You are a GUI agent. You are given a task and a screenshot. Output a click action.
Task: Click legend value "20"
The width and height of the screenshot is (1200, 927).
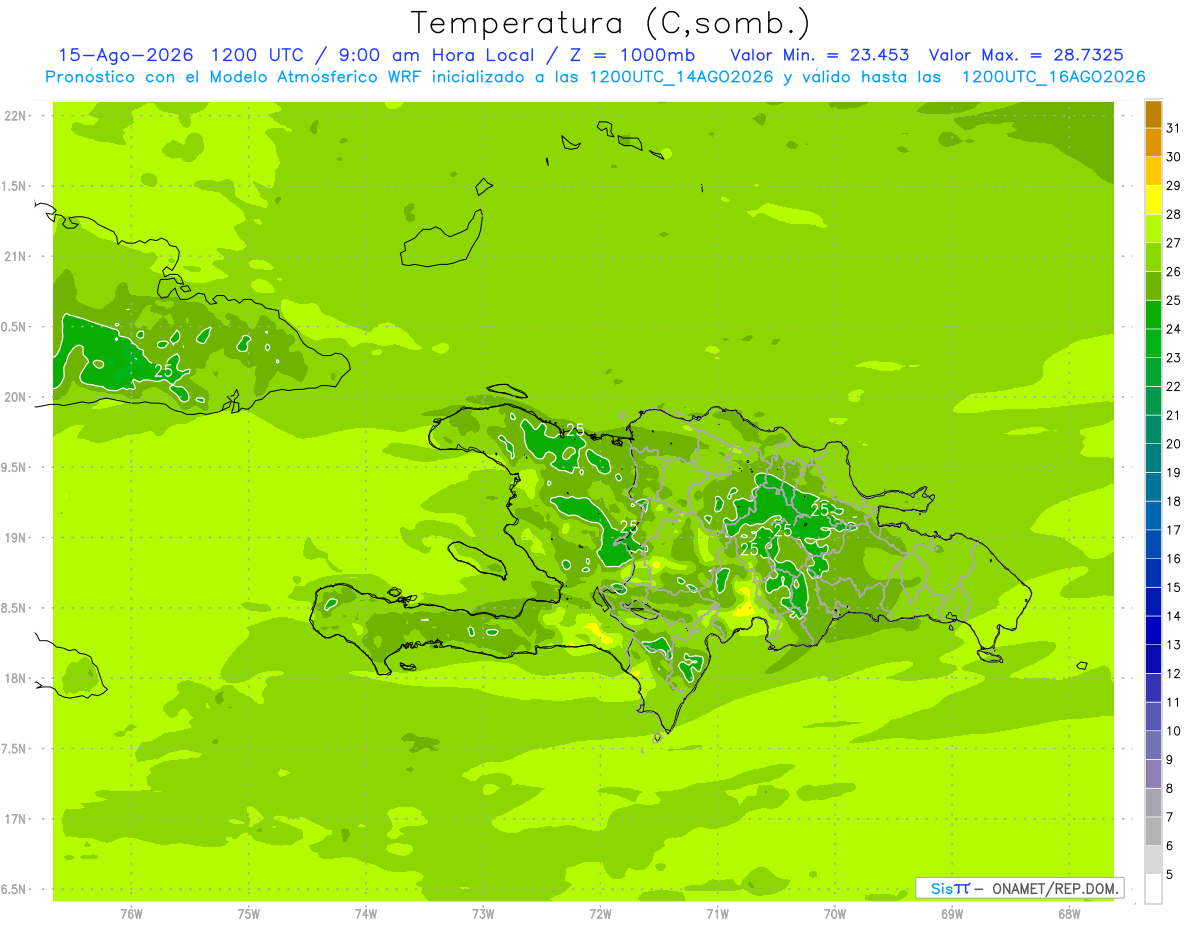(1173, 444)
